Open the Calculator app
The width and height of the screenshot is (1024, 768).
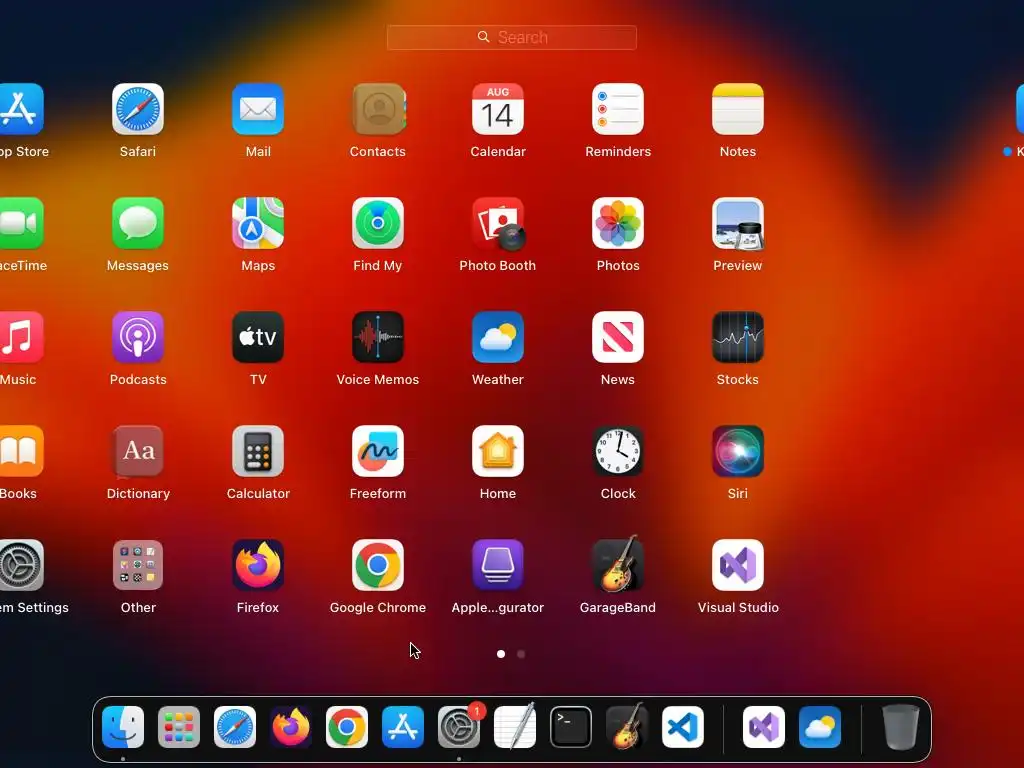pyautogui.click(x=258, y=451)
